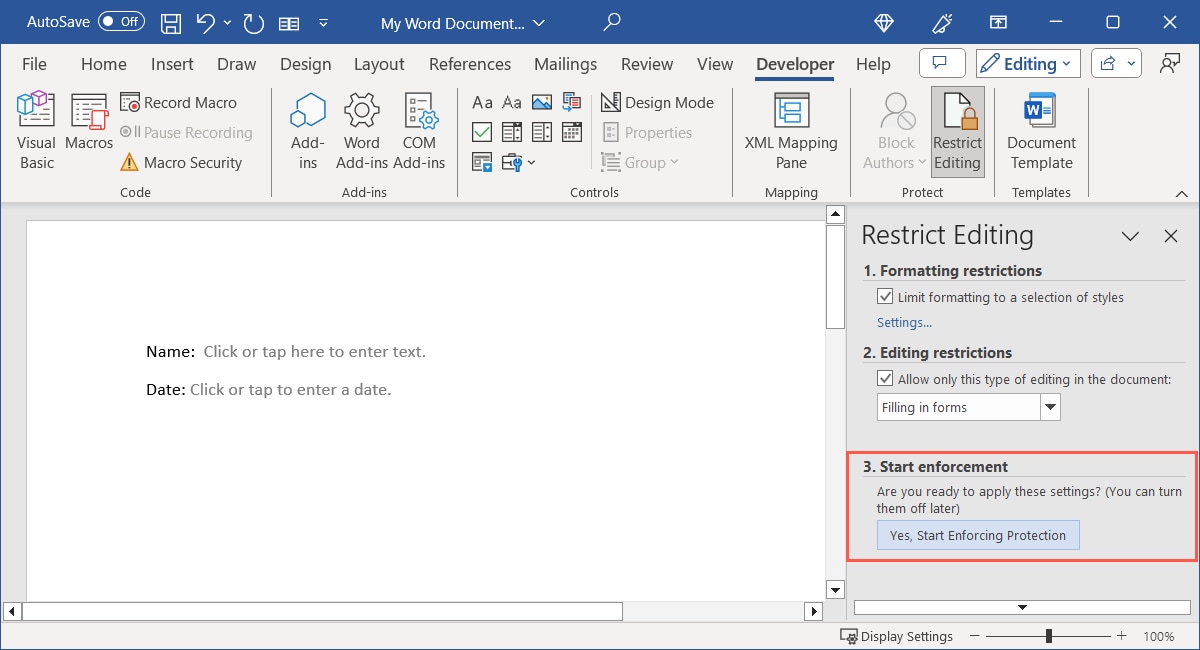Image resolution: width=1200 pixels, height=650 pixels.
Task: Insert a Check Box content control
Action: click(x=482, y=132)
